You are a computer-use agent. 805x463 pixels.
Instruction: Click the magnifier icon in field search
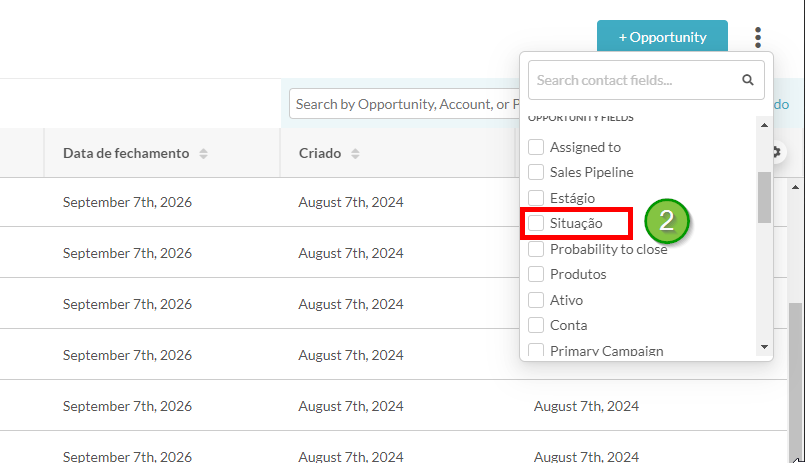click(x=748, y=80)
